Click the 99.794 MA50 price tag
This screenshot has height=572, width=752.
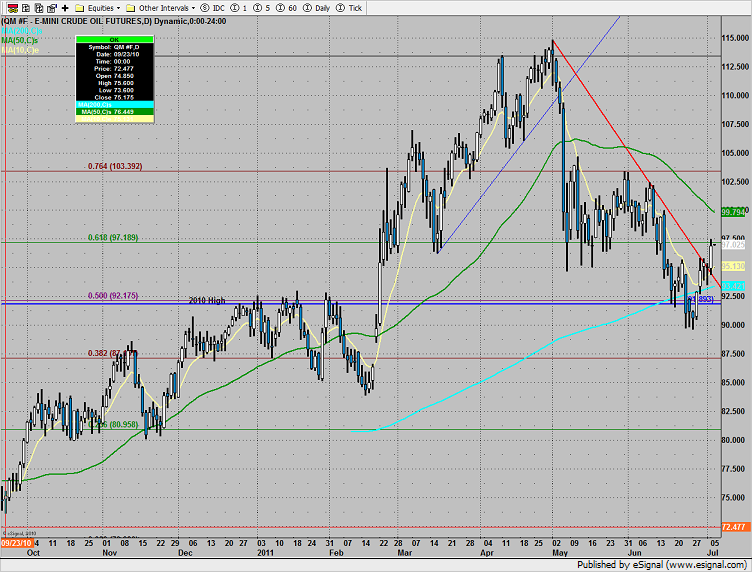[733, 212]
